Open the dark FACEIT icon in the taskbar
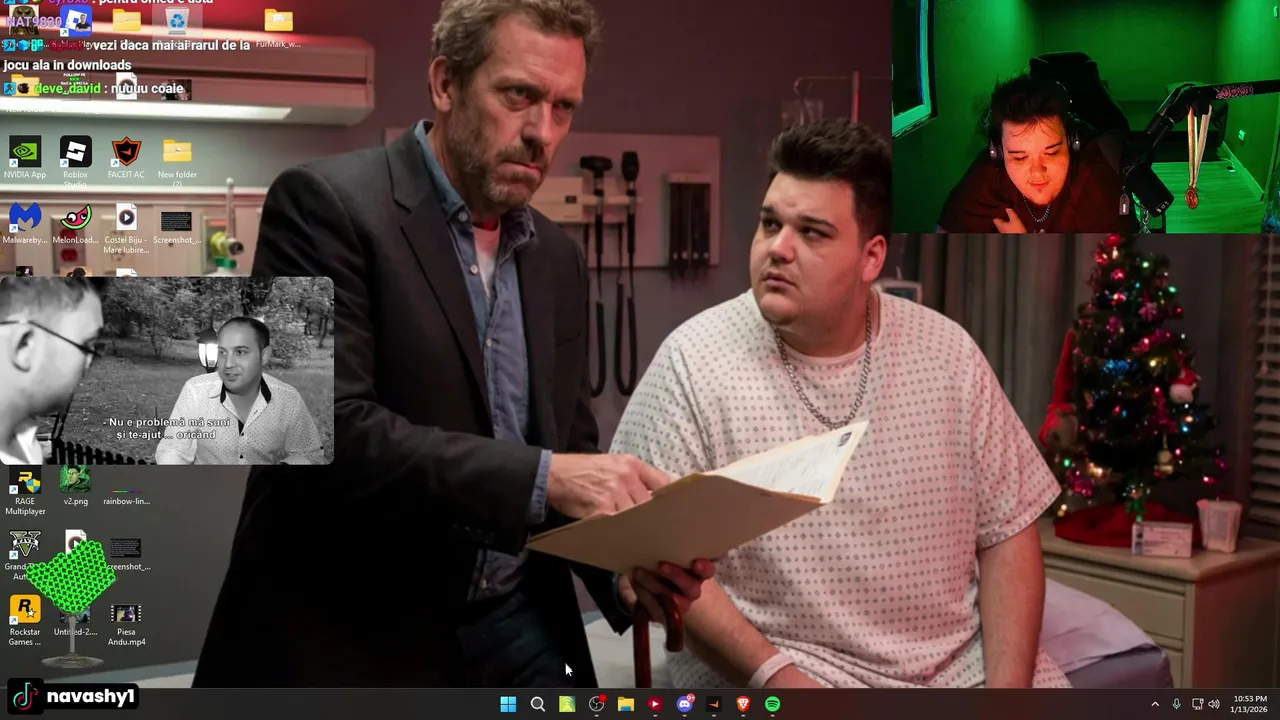 point(714,704)
